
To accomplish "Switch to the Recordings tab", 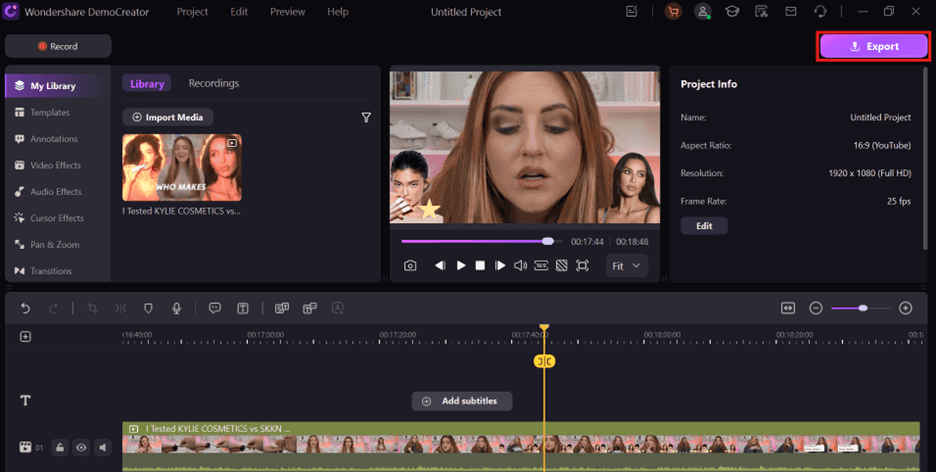I will pos(213,84).
